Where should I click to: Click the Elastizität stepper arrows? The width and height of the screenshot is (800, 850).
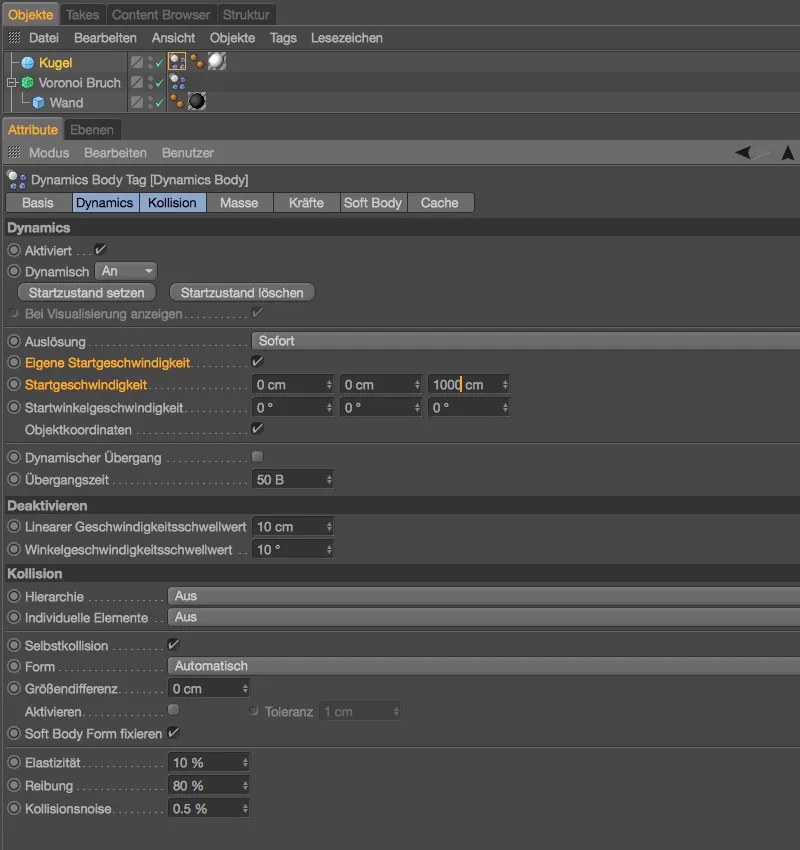point(243,763)
